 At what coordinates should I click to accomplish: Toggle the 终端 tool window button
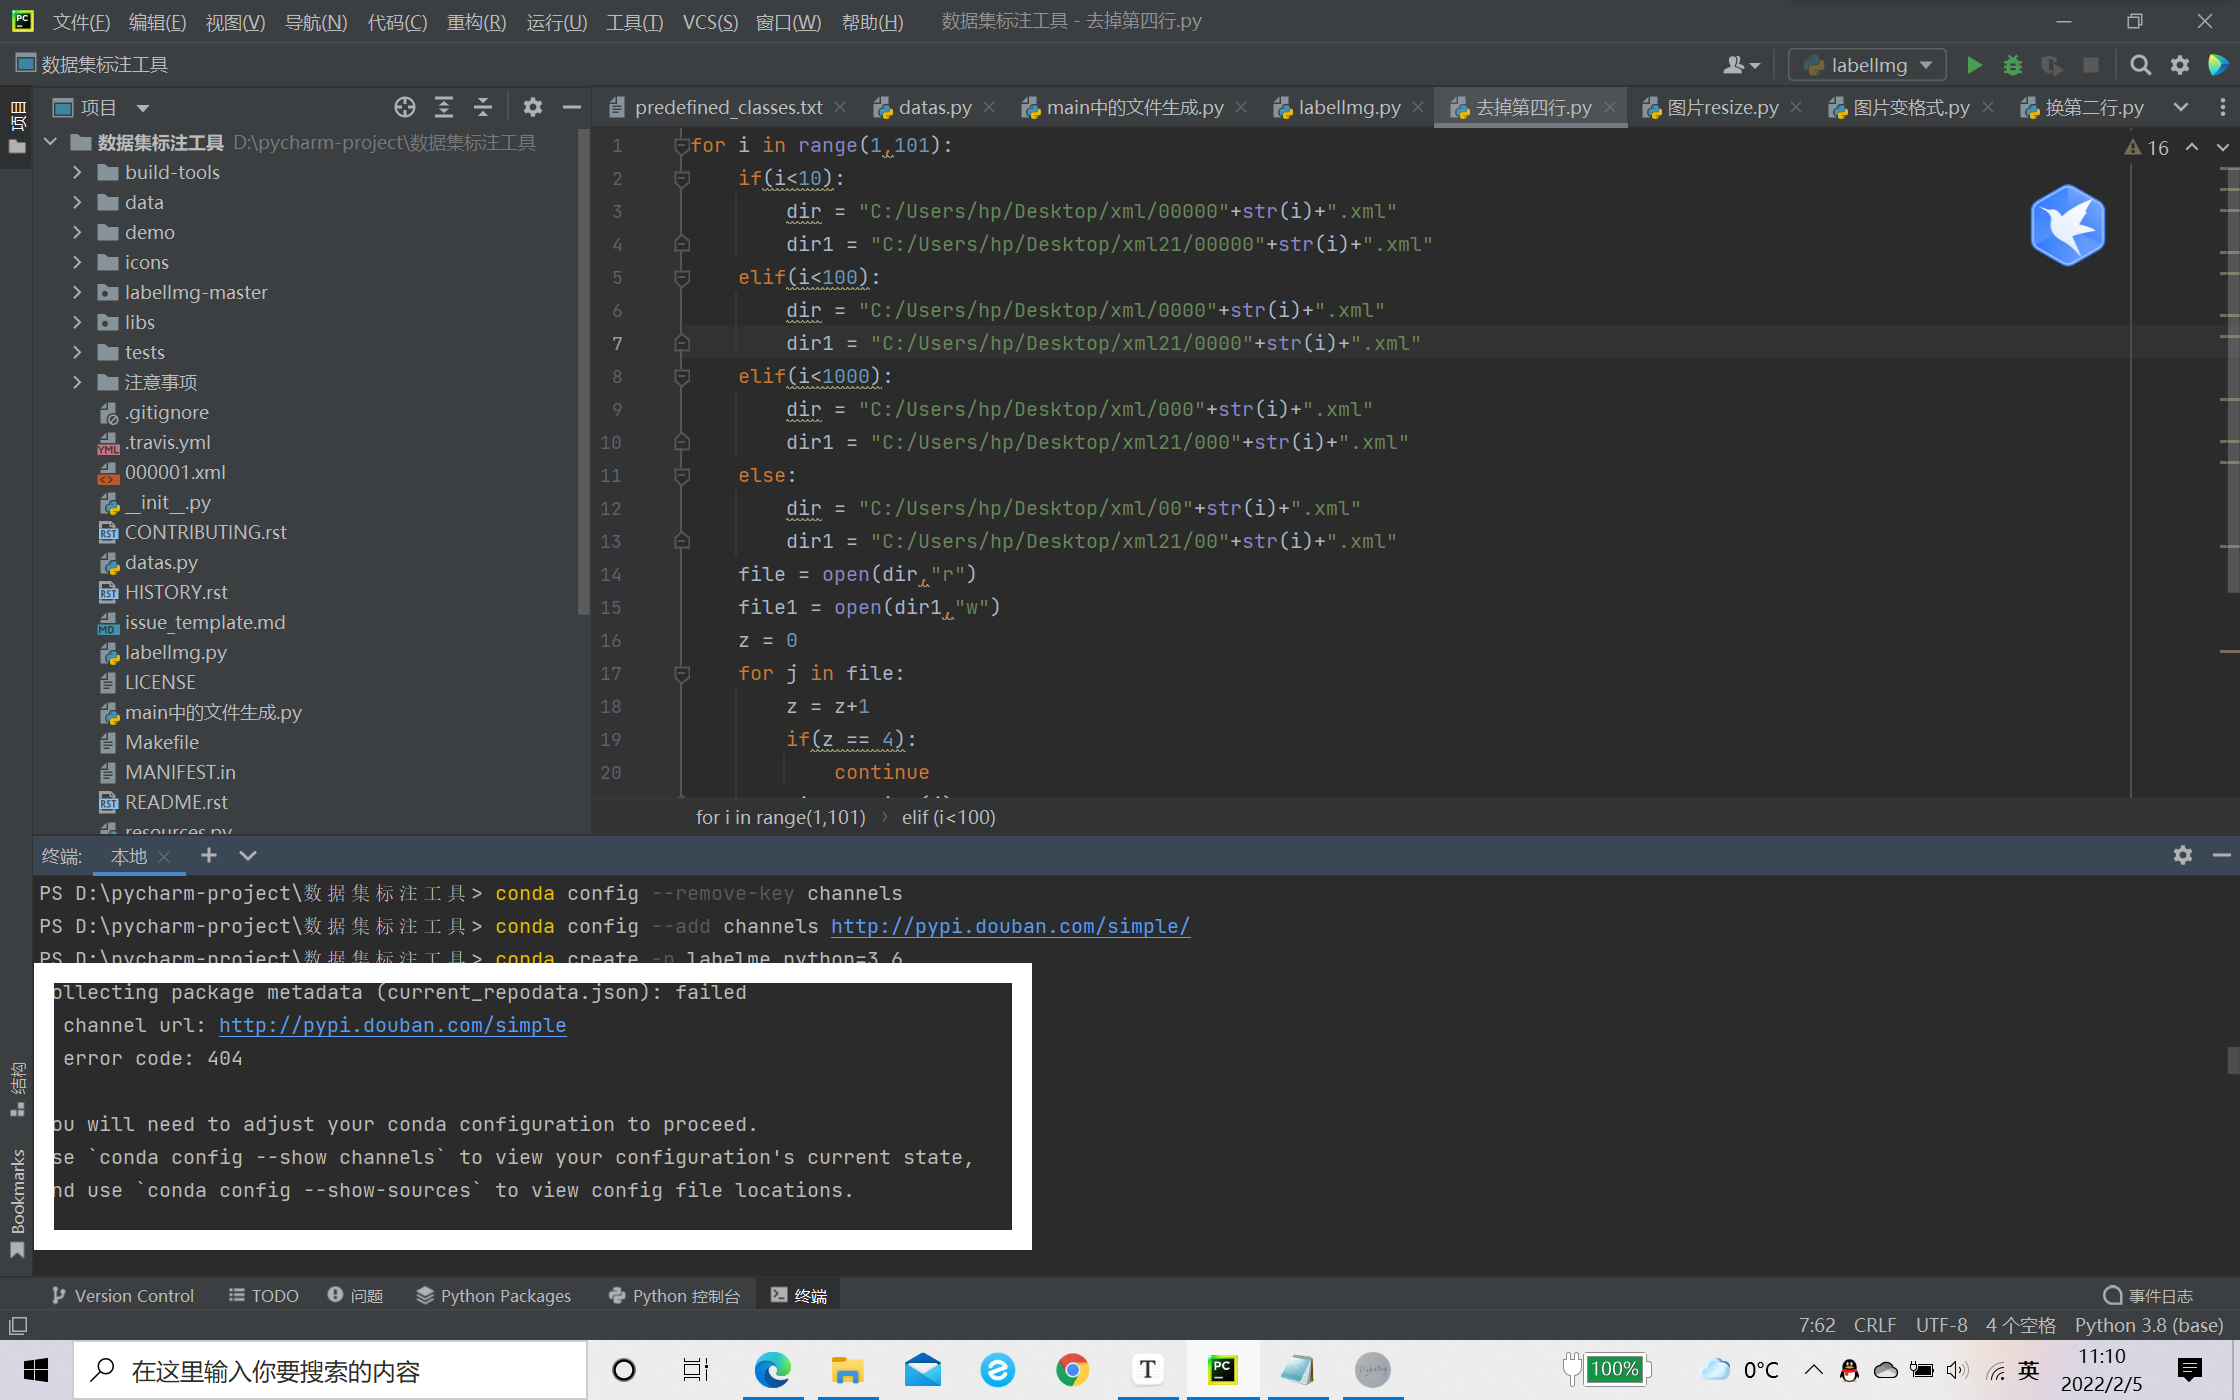[x=799, y=1295]
